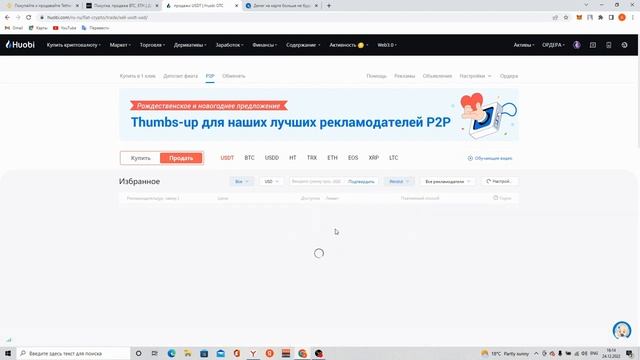This screenshot has width=640, height=360.
Task: Open a new browser tab with plus
Action: (x=329, y=6)
